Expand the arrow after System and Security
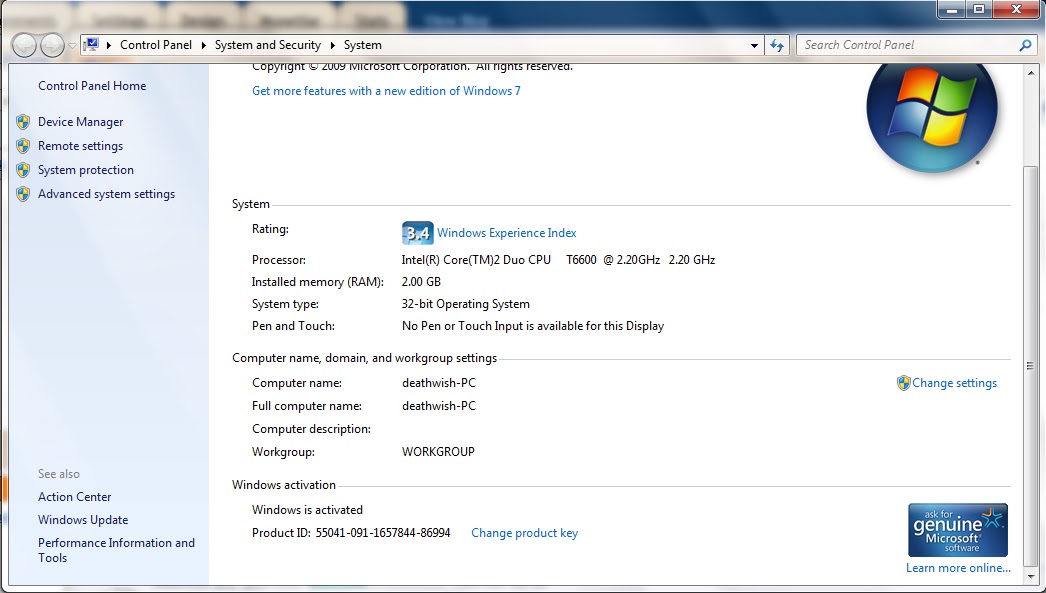This screenshot has height=593, width=1046. coord(332,45)
